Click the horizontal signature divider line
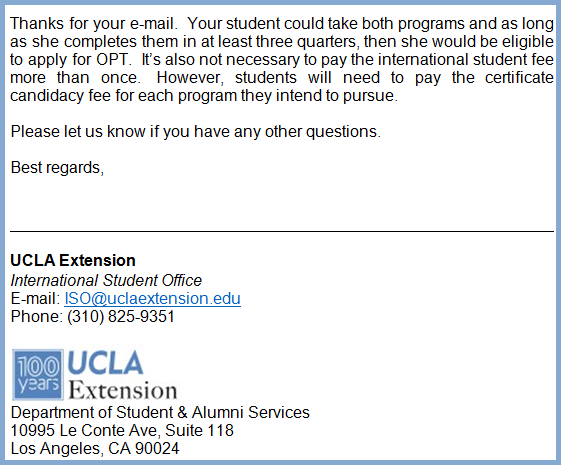Screen dimensions: 561x465 pos(282,232)
